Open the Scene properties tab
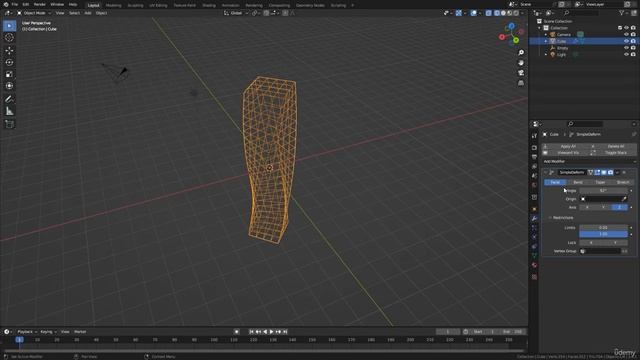The height and width of the screenshot is (360, 640). tap(534, 176)
